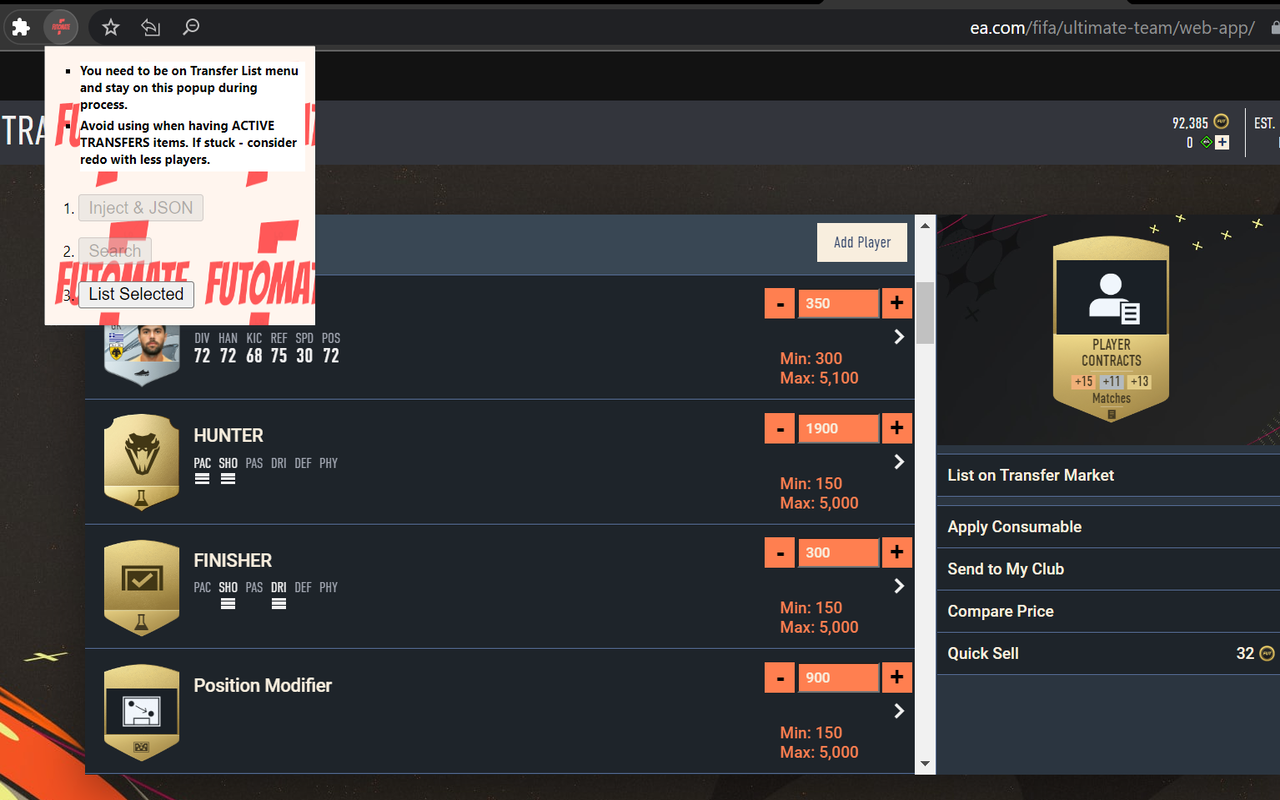Edit the Position Modifier price field 900

tap(838, 677)
